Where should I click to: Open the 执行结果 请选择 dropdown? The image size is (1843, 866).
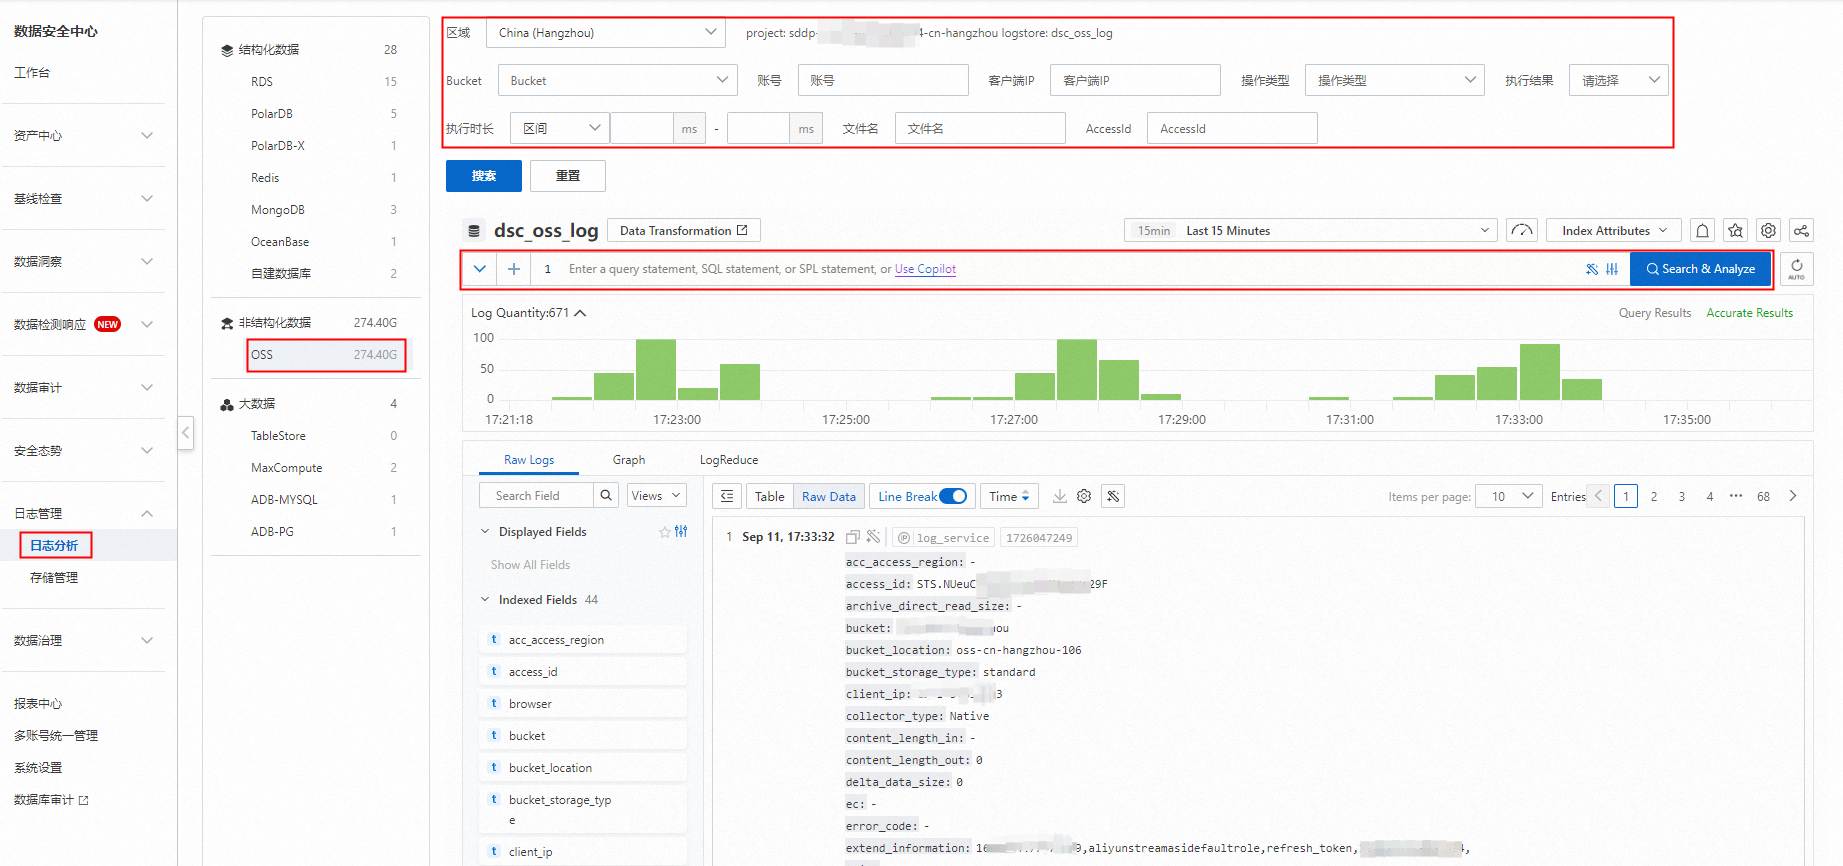(1619, 81)
